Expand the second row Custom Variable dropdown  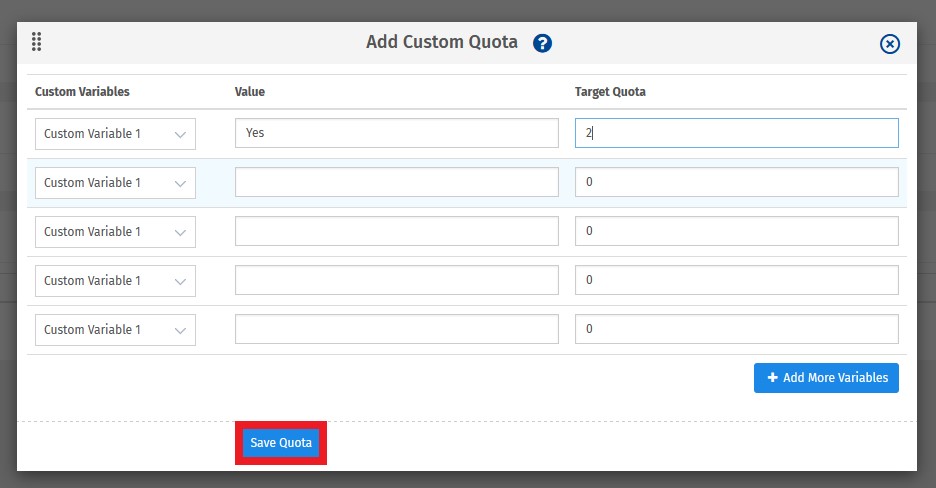pos(115,183)
